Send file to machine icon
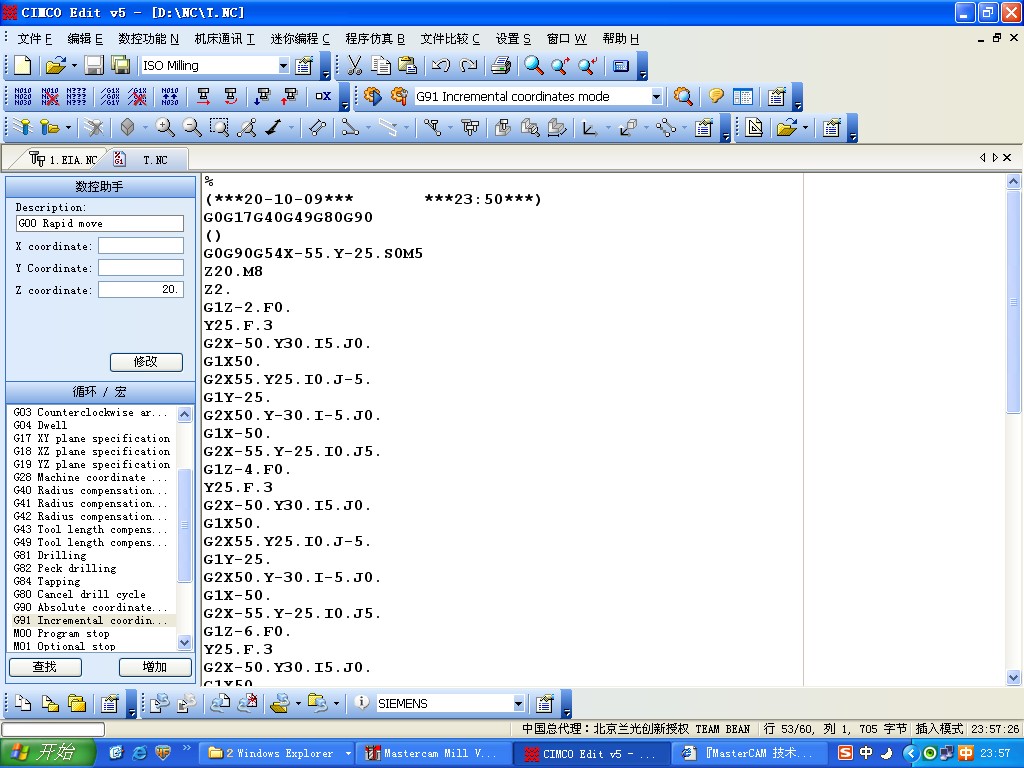The width and height of the screenshot is (1024, 768). pyautogui.click(x=159, y=703)
